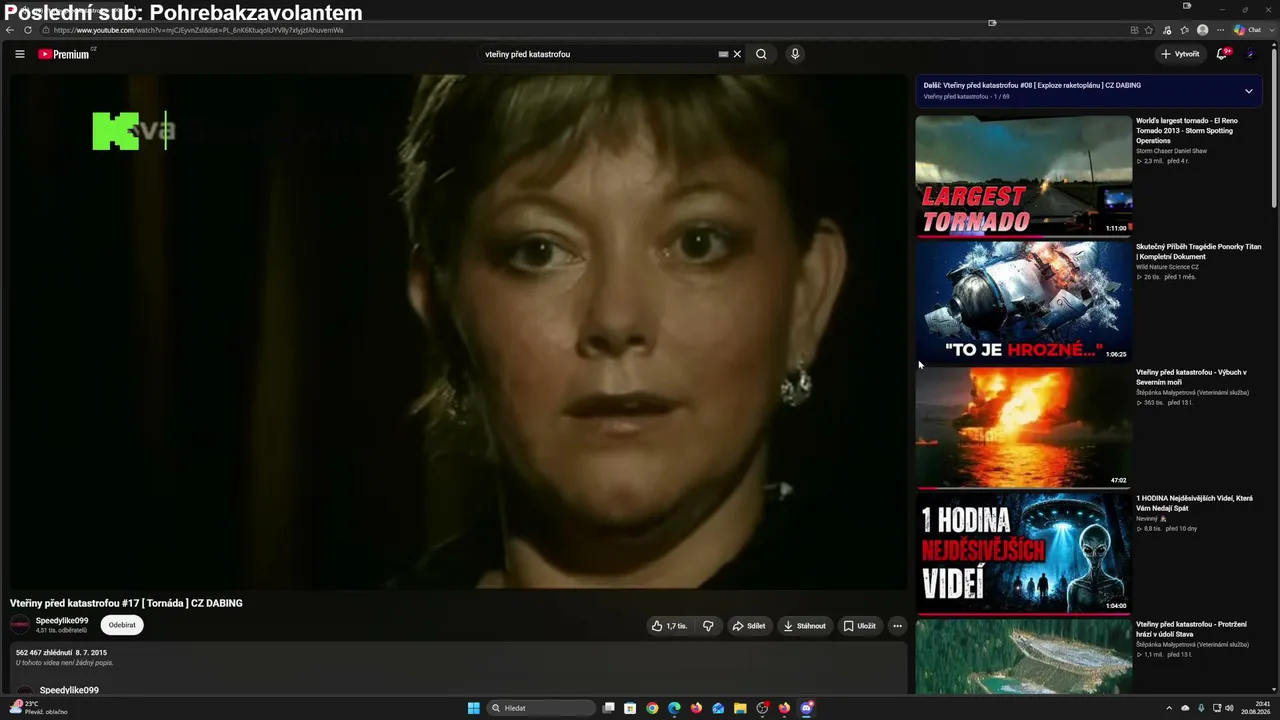Switch to Microsoft Edge on the taskbar
The image size is (1280, 720).
pyautogui.click(x=674, y=708)
